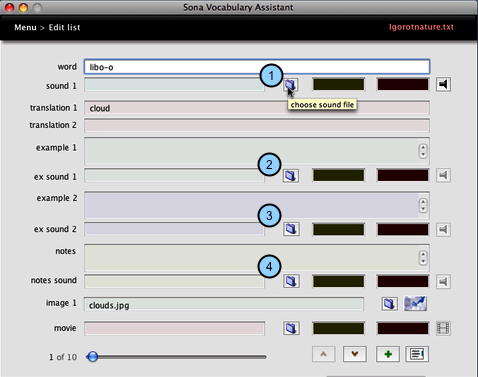
Task: Open the list view icon button
Action: pyautogui.click(x=417, y=354)
